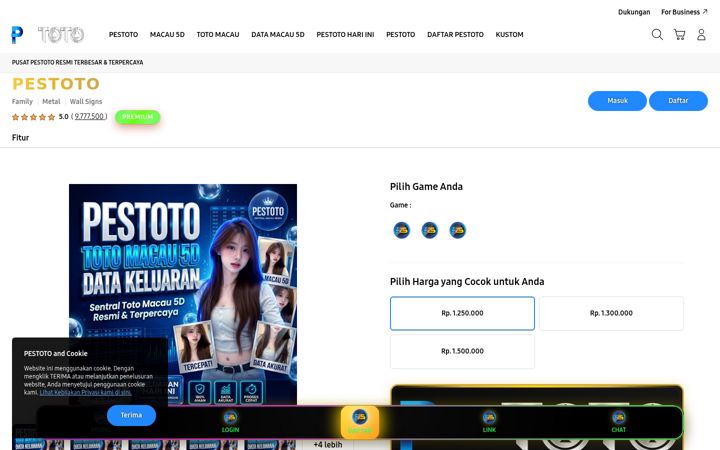The height and width of the screenshot is (450, 720).
Task: Accept cookies with the Terima button
Action: pos(131,415)
